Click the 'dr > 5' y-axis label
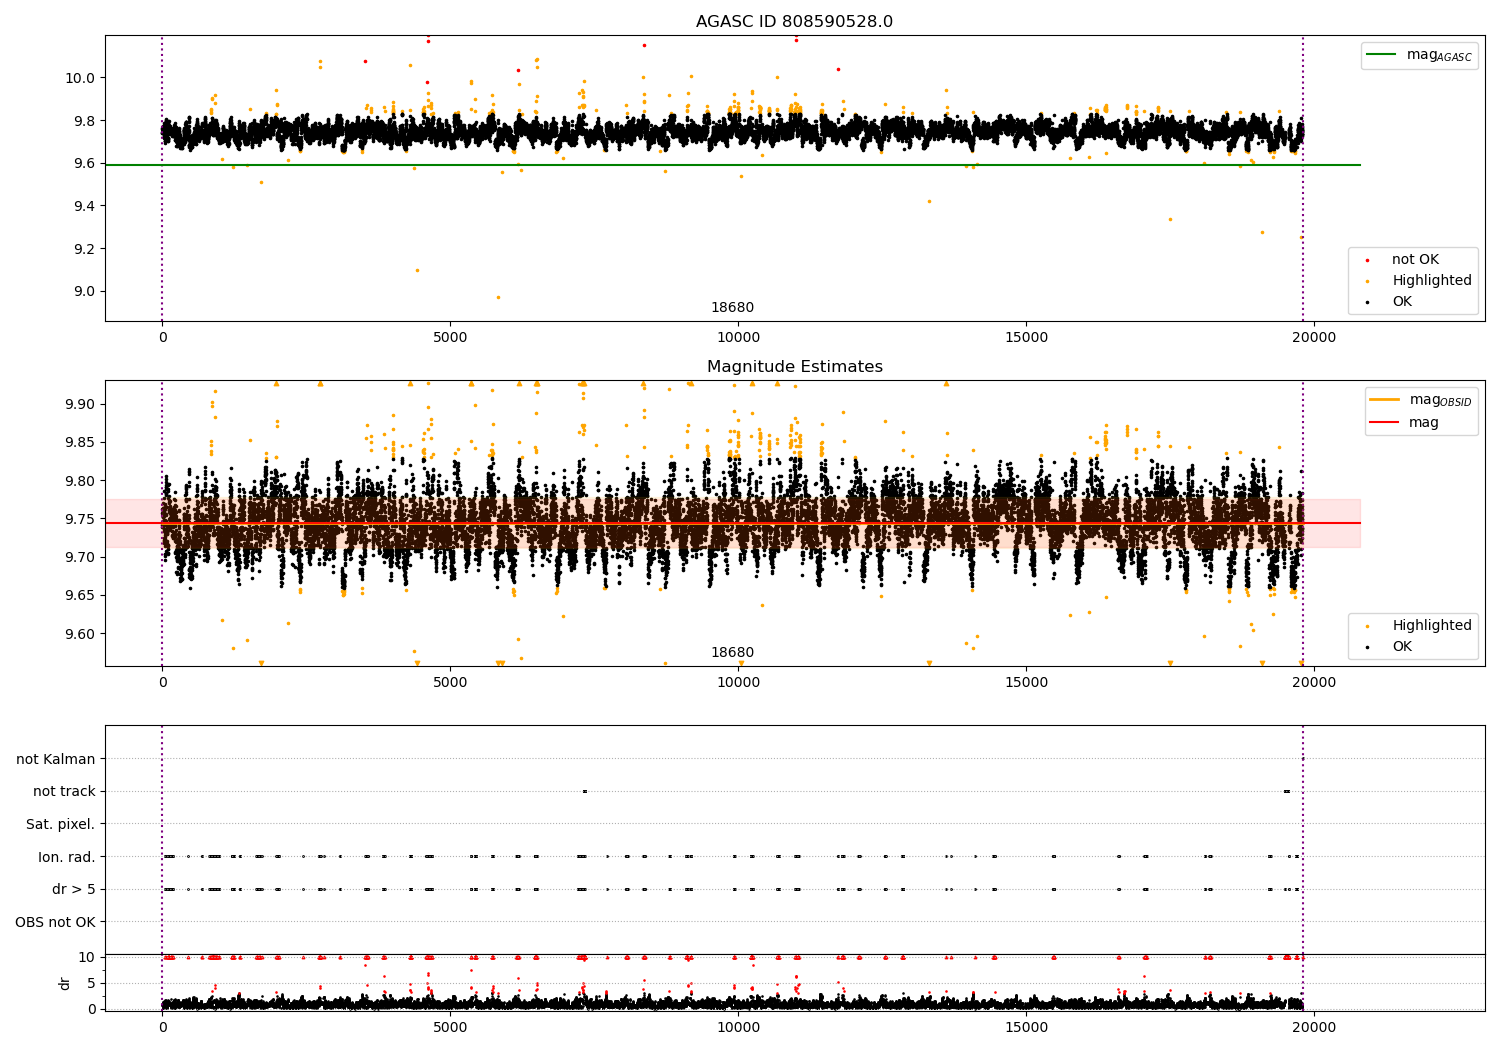This screenshot has width=1500, height=1050. point(73,890)
